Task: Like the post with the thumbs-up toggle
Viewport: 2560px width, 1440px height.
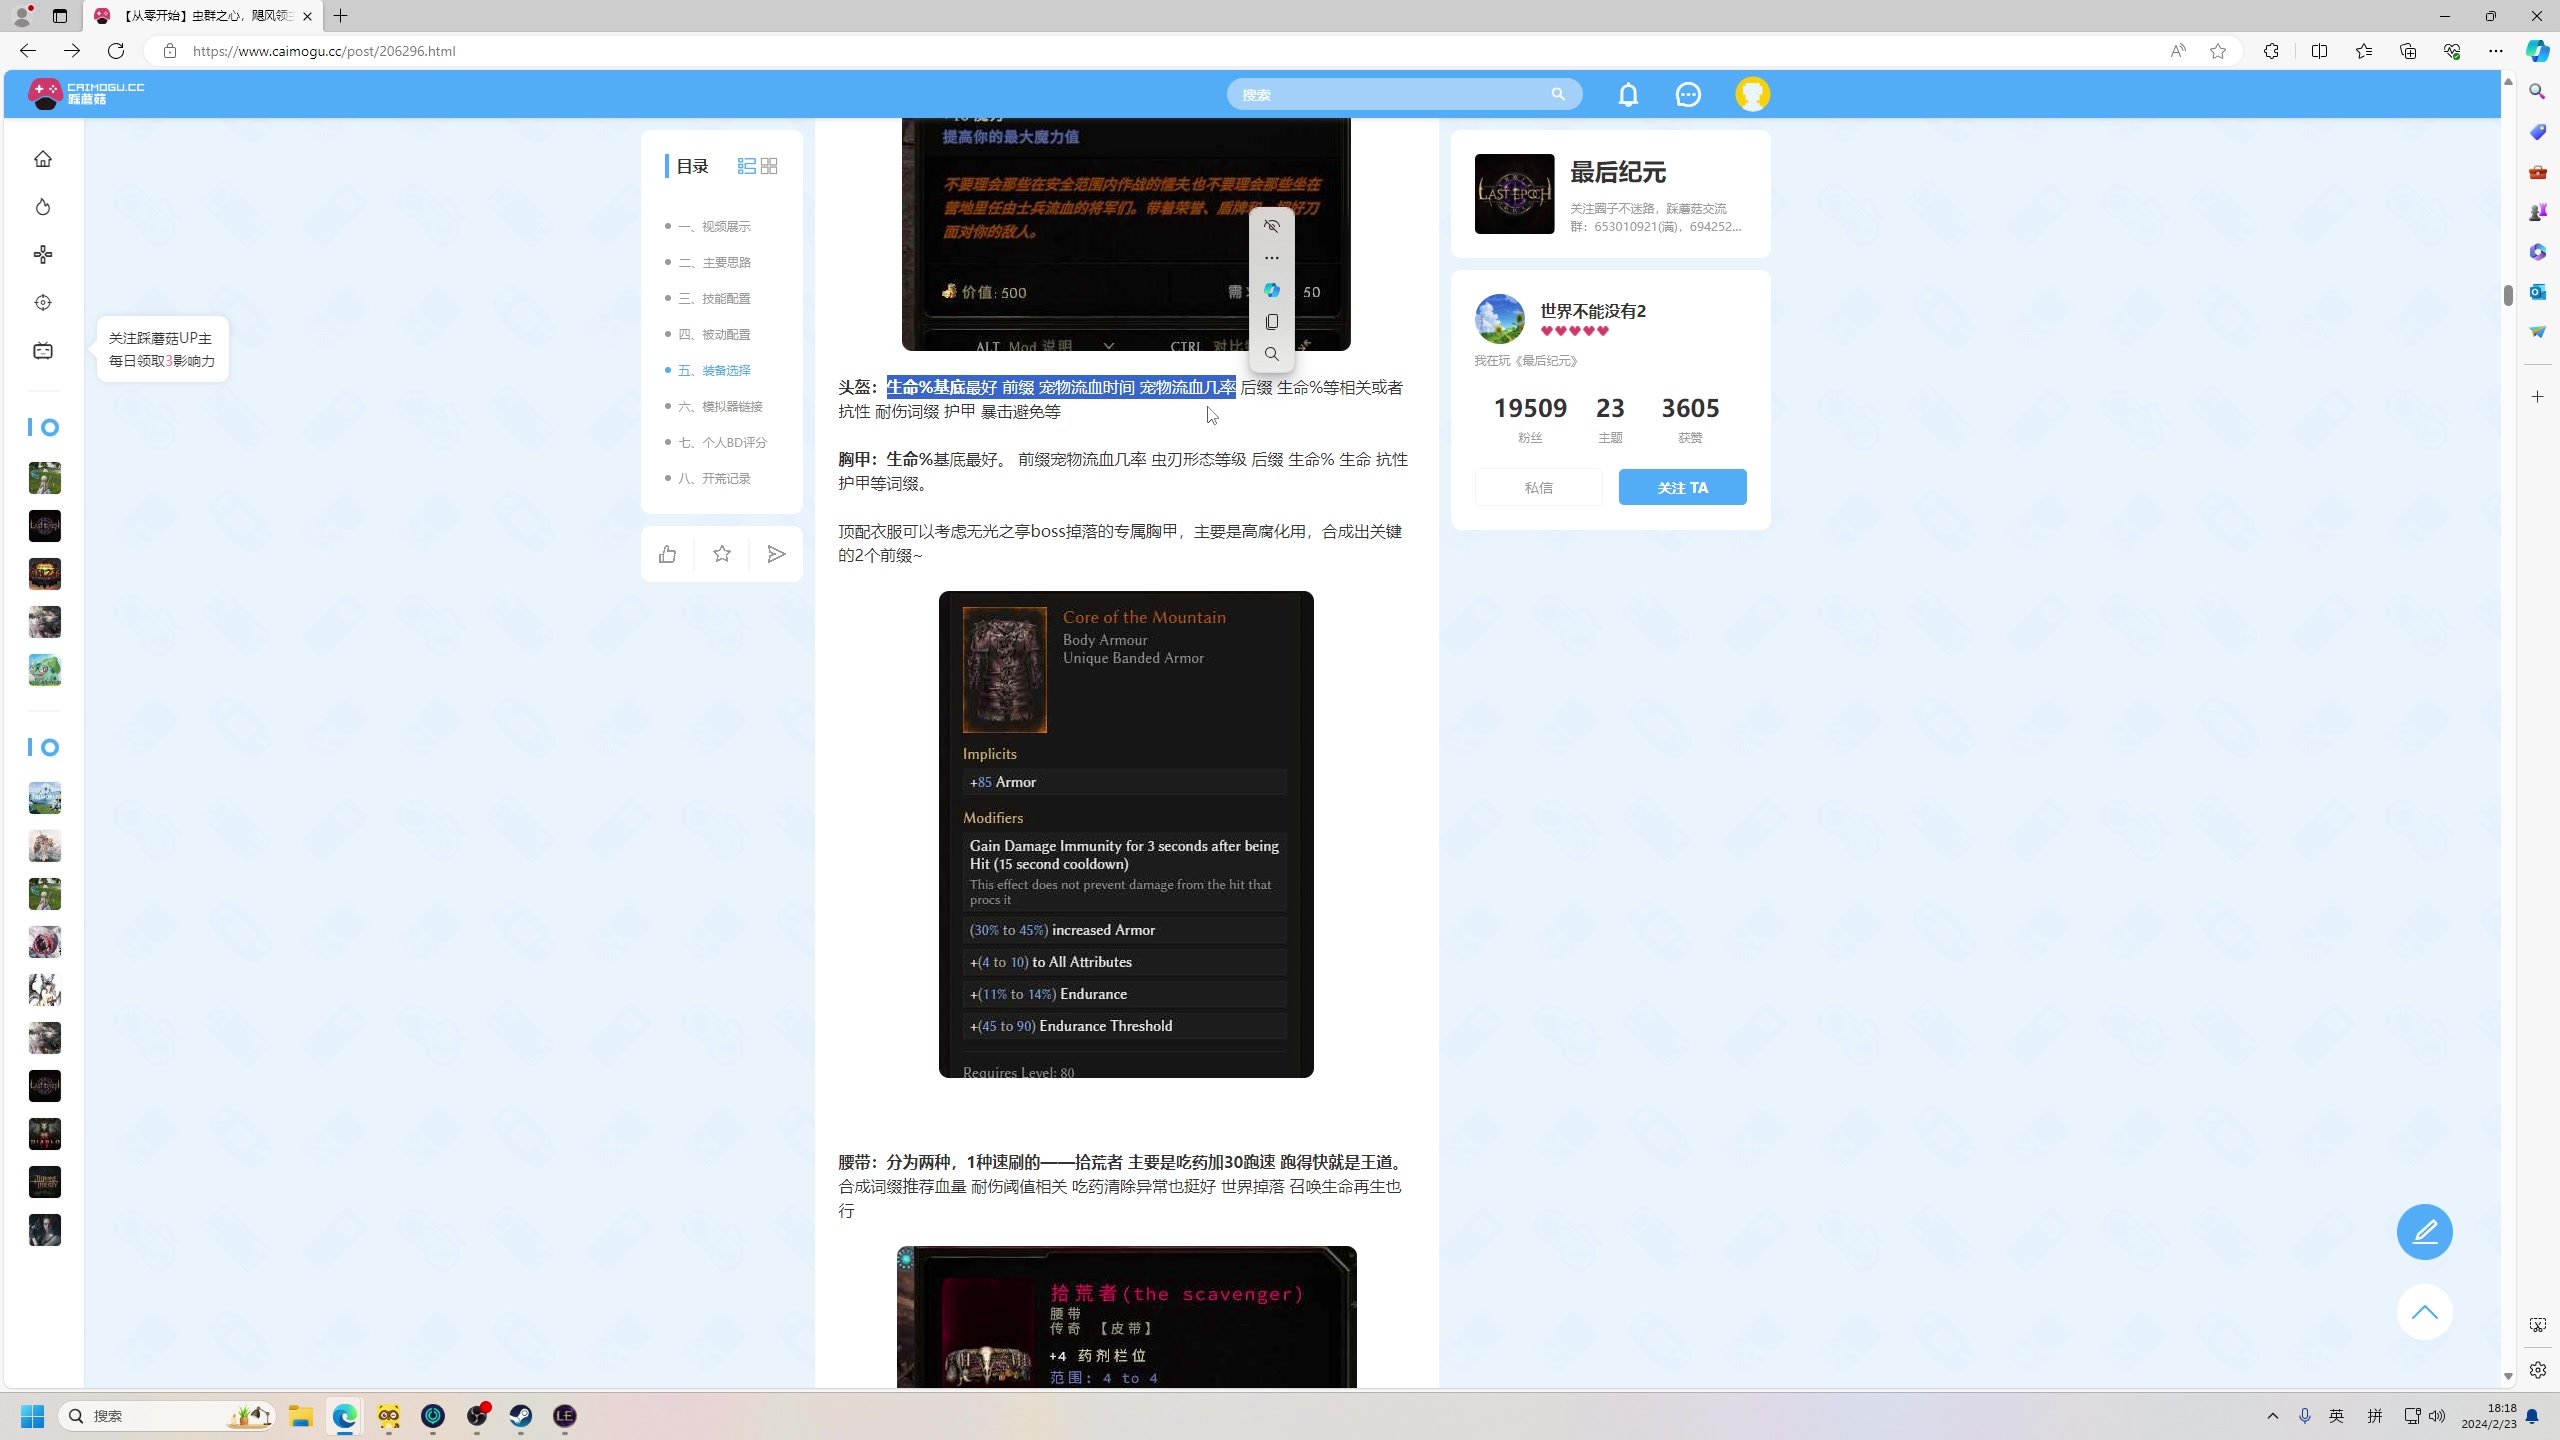Action: (666, 553)
